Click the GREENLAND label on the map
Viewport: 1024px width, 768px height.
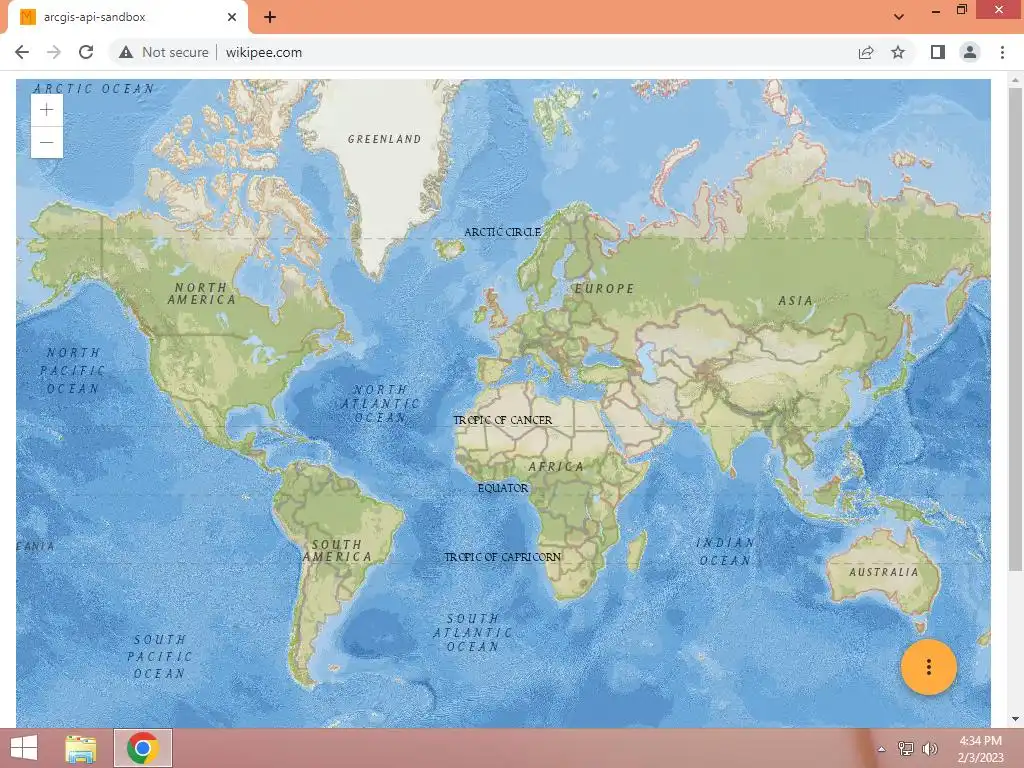point(384,139)
